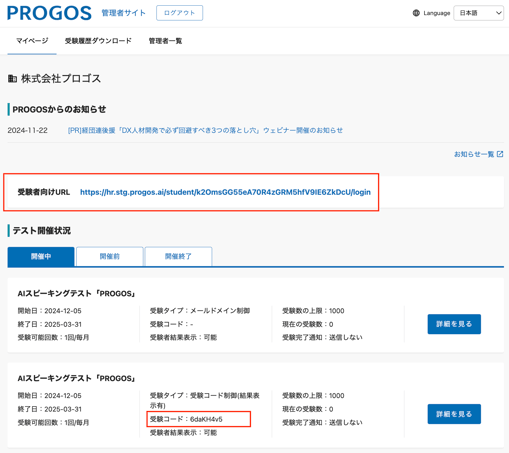Viewport: 509px width, 453px height.
Task: Open the 受験履歴ダウンロード menu item
Action: click(98, 41)
